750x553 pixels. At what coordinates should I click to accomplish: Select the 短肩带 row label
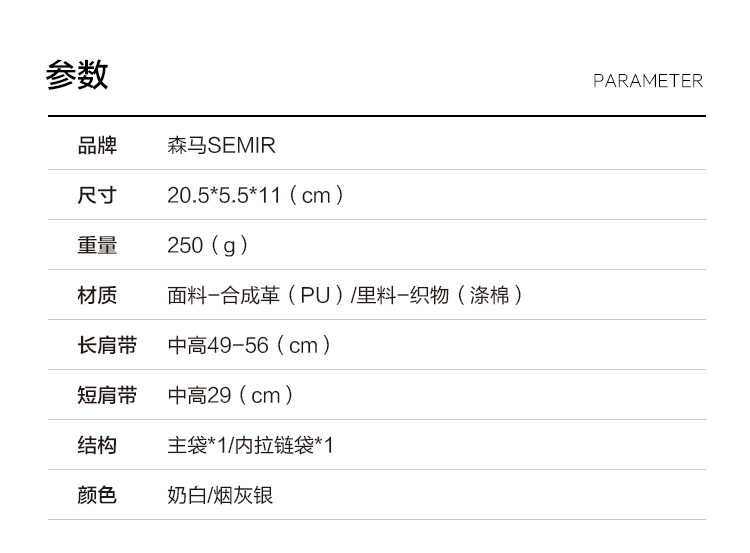pyautogui.click(x=107, y=395)
